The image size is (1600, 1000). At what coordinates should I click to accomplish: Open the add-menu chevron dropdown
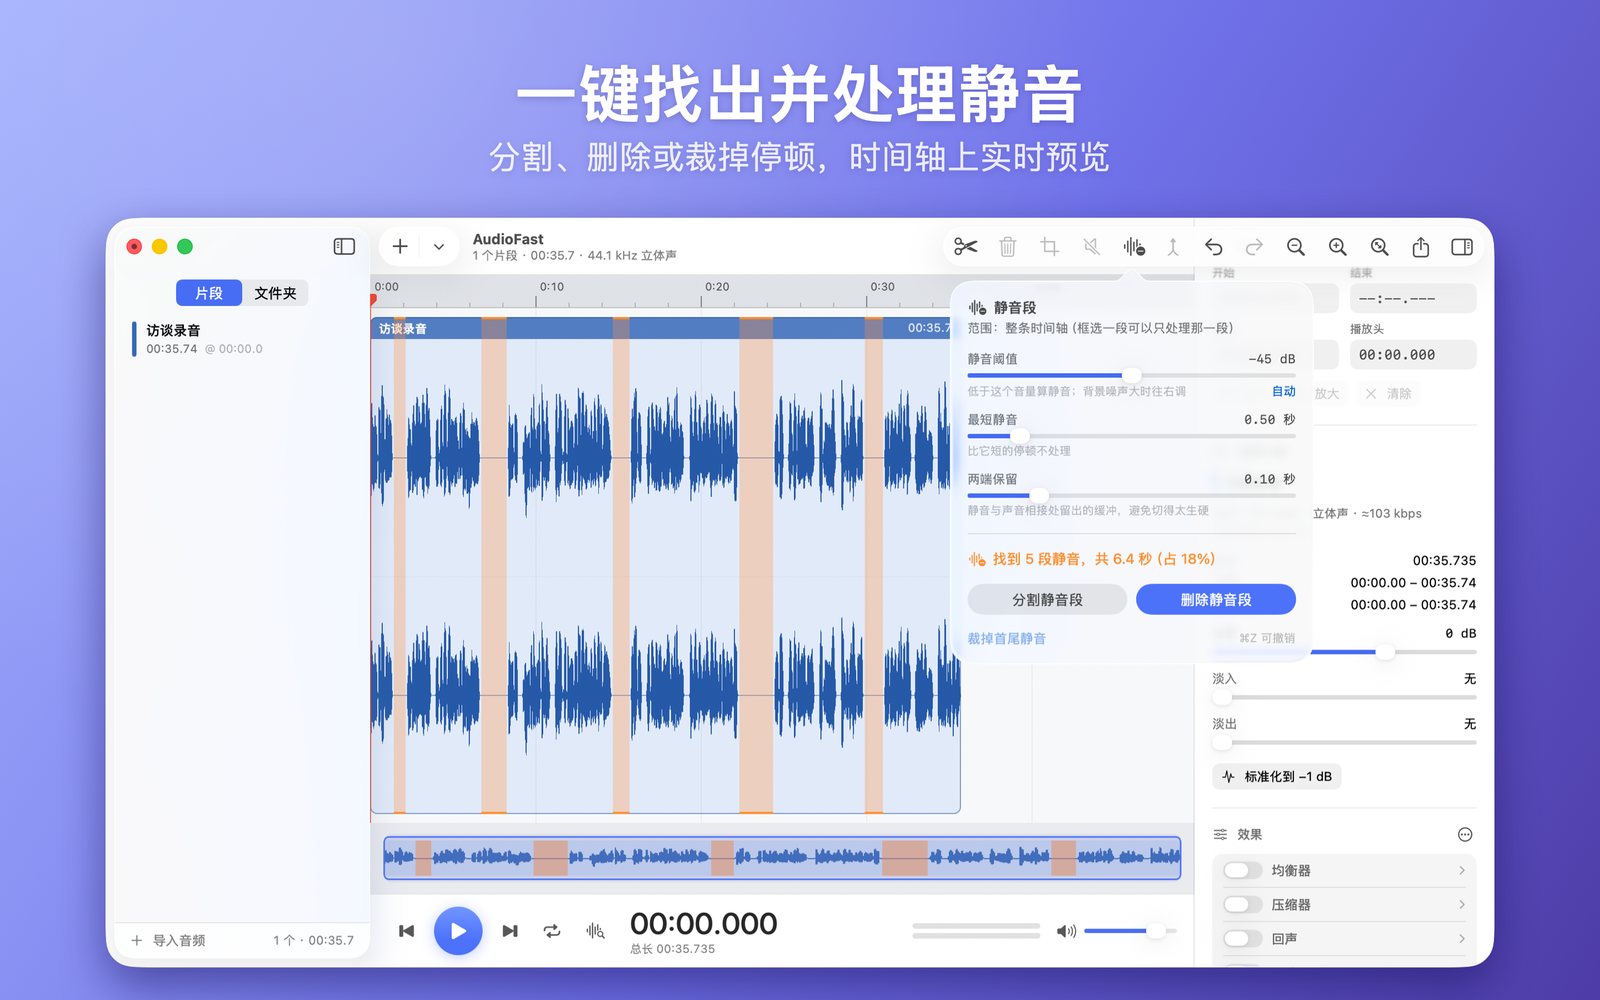pos(438,246)
